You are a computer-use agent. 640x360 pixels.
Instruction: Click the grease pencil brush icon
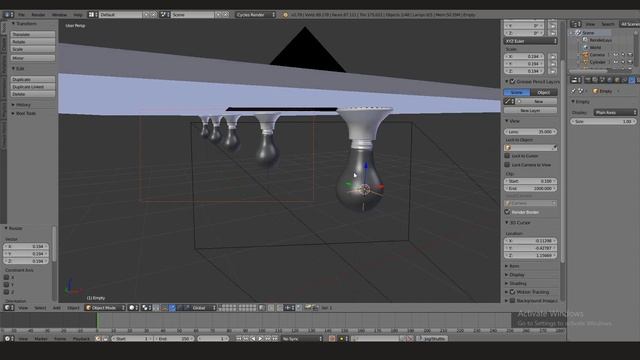pyautogui.click(x=508, y=101)
